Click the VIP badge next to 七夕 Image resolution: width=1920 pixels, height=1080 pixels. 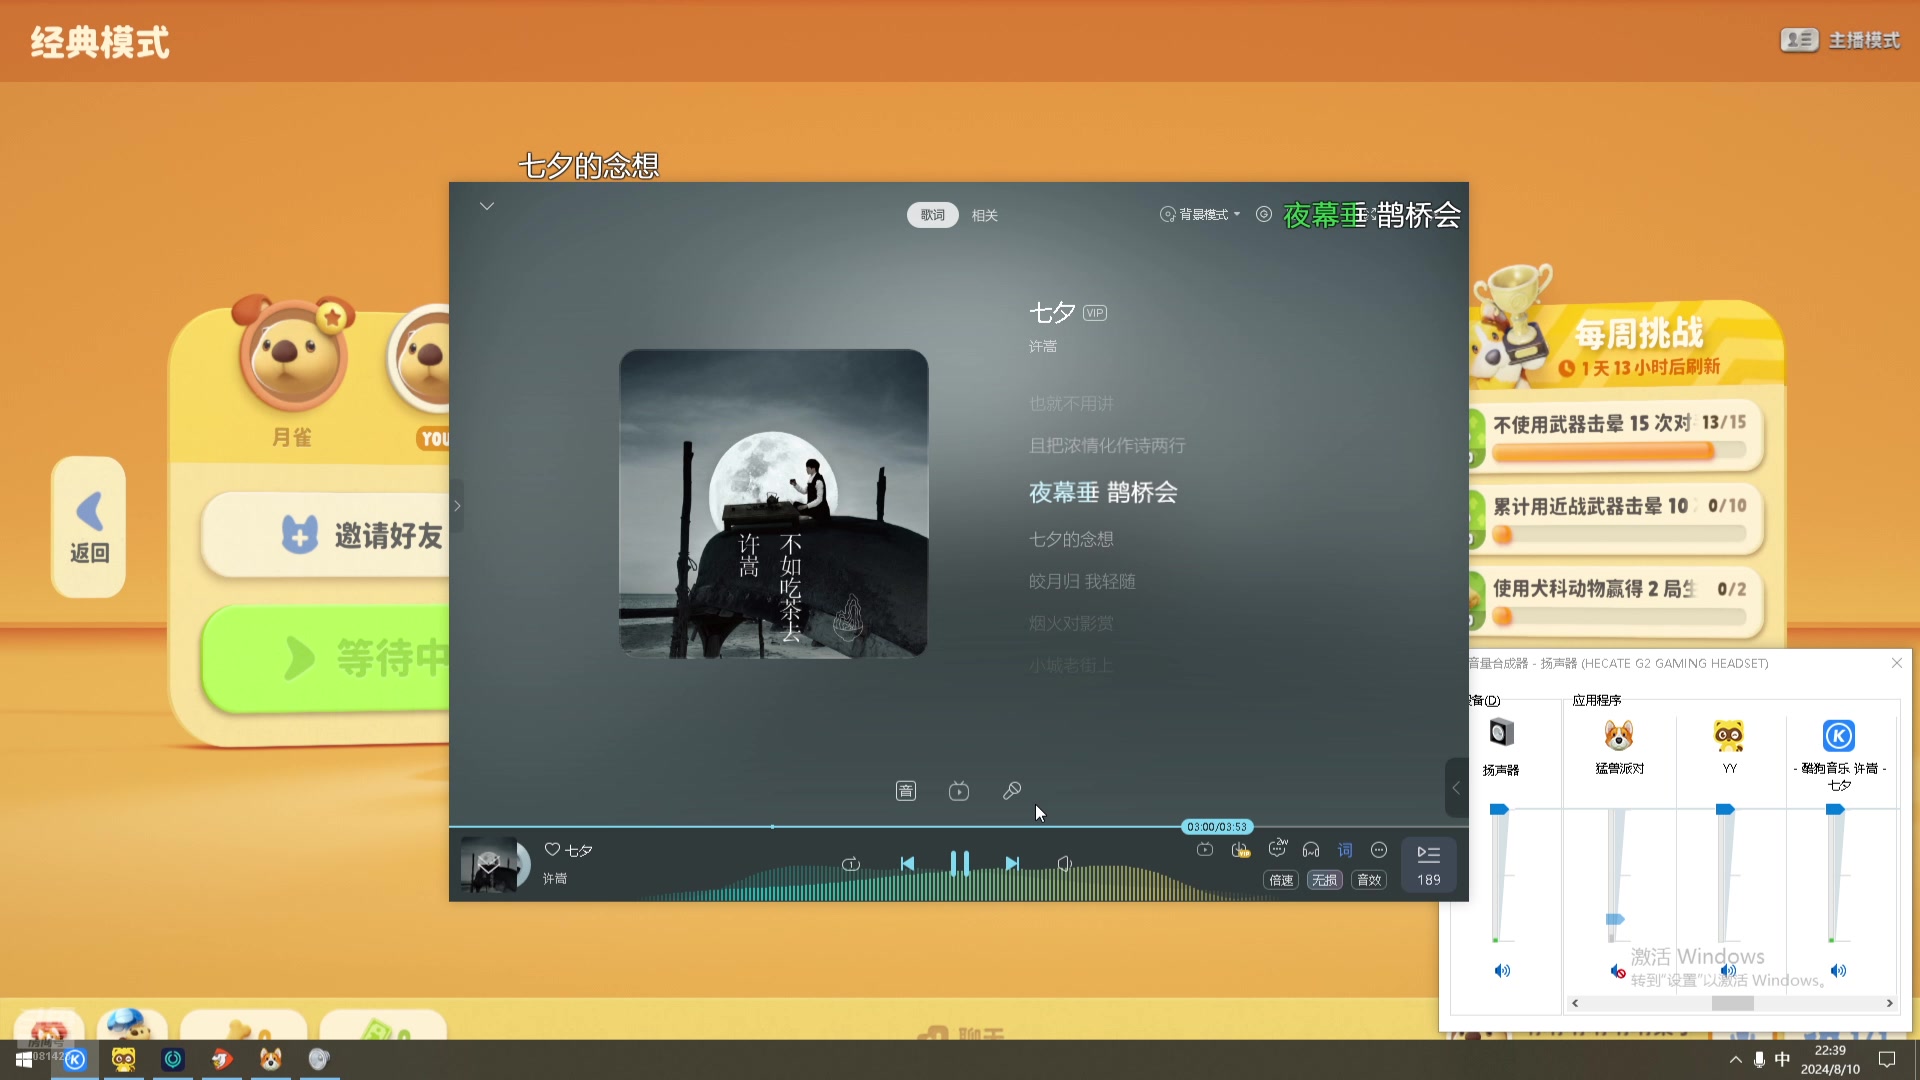point(1095,313)
